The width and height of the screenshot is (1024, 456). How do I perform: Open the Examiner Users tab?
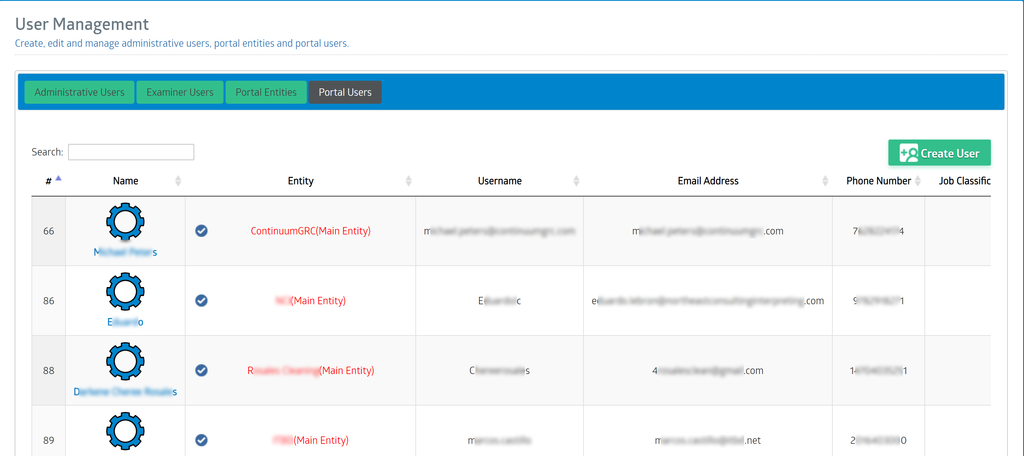pos(180,93)
